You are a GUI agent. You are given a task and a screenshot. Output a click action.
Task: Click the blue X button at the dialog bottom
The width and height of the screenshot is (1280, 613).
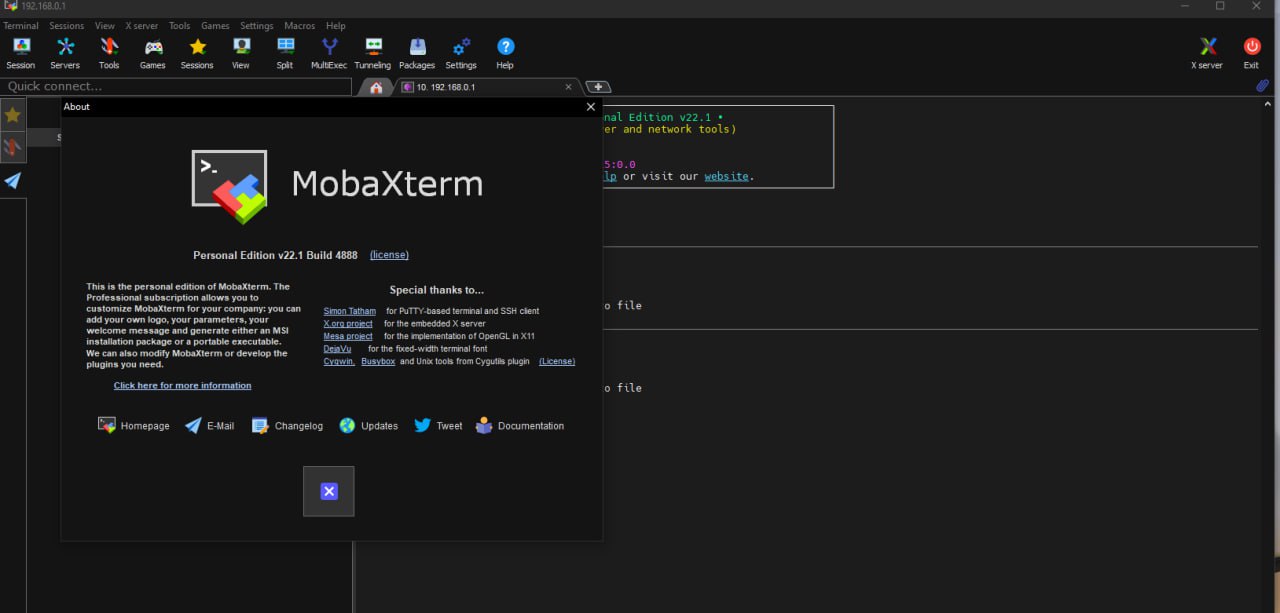tap(329, 491)
